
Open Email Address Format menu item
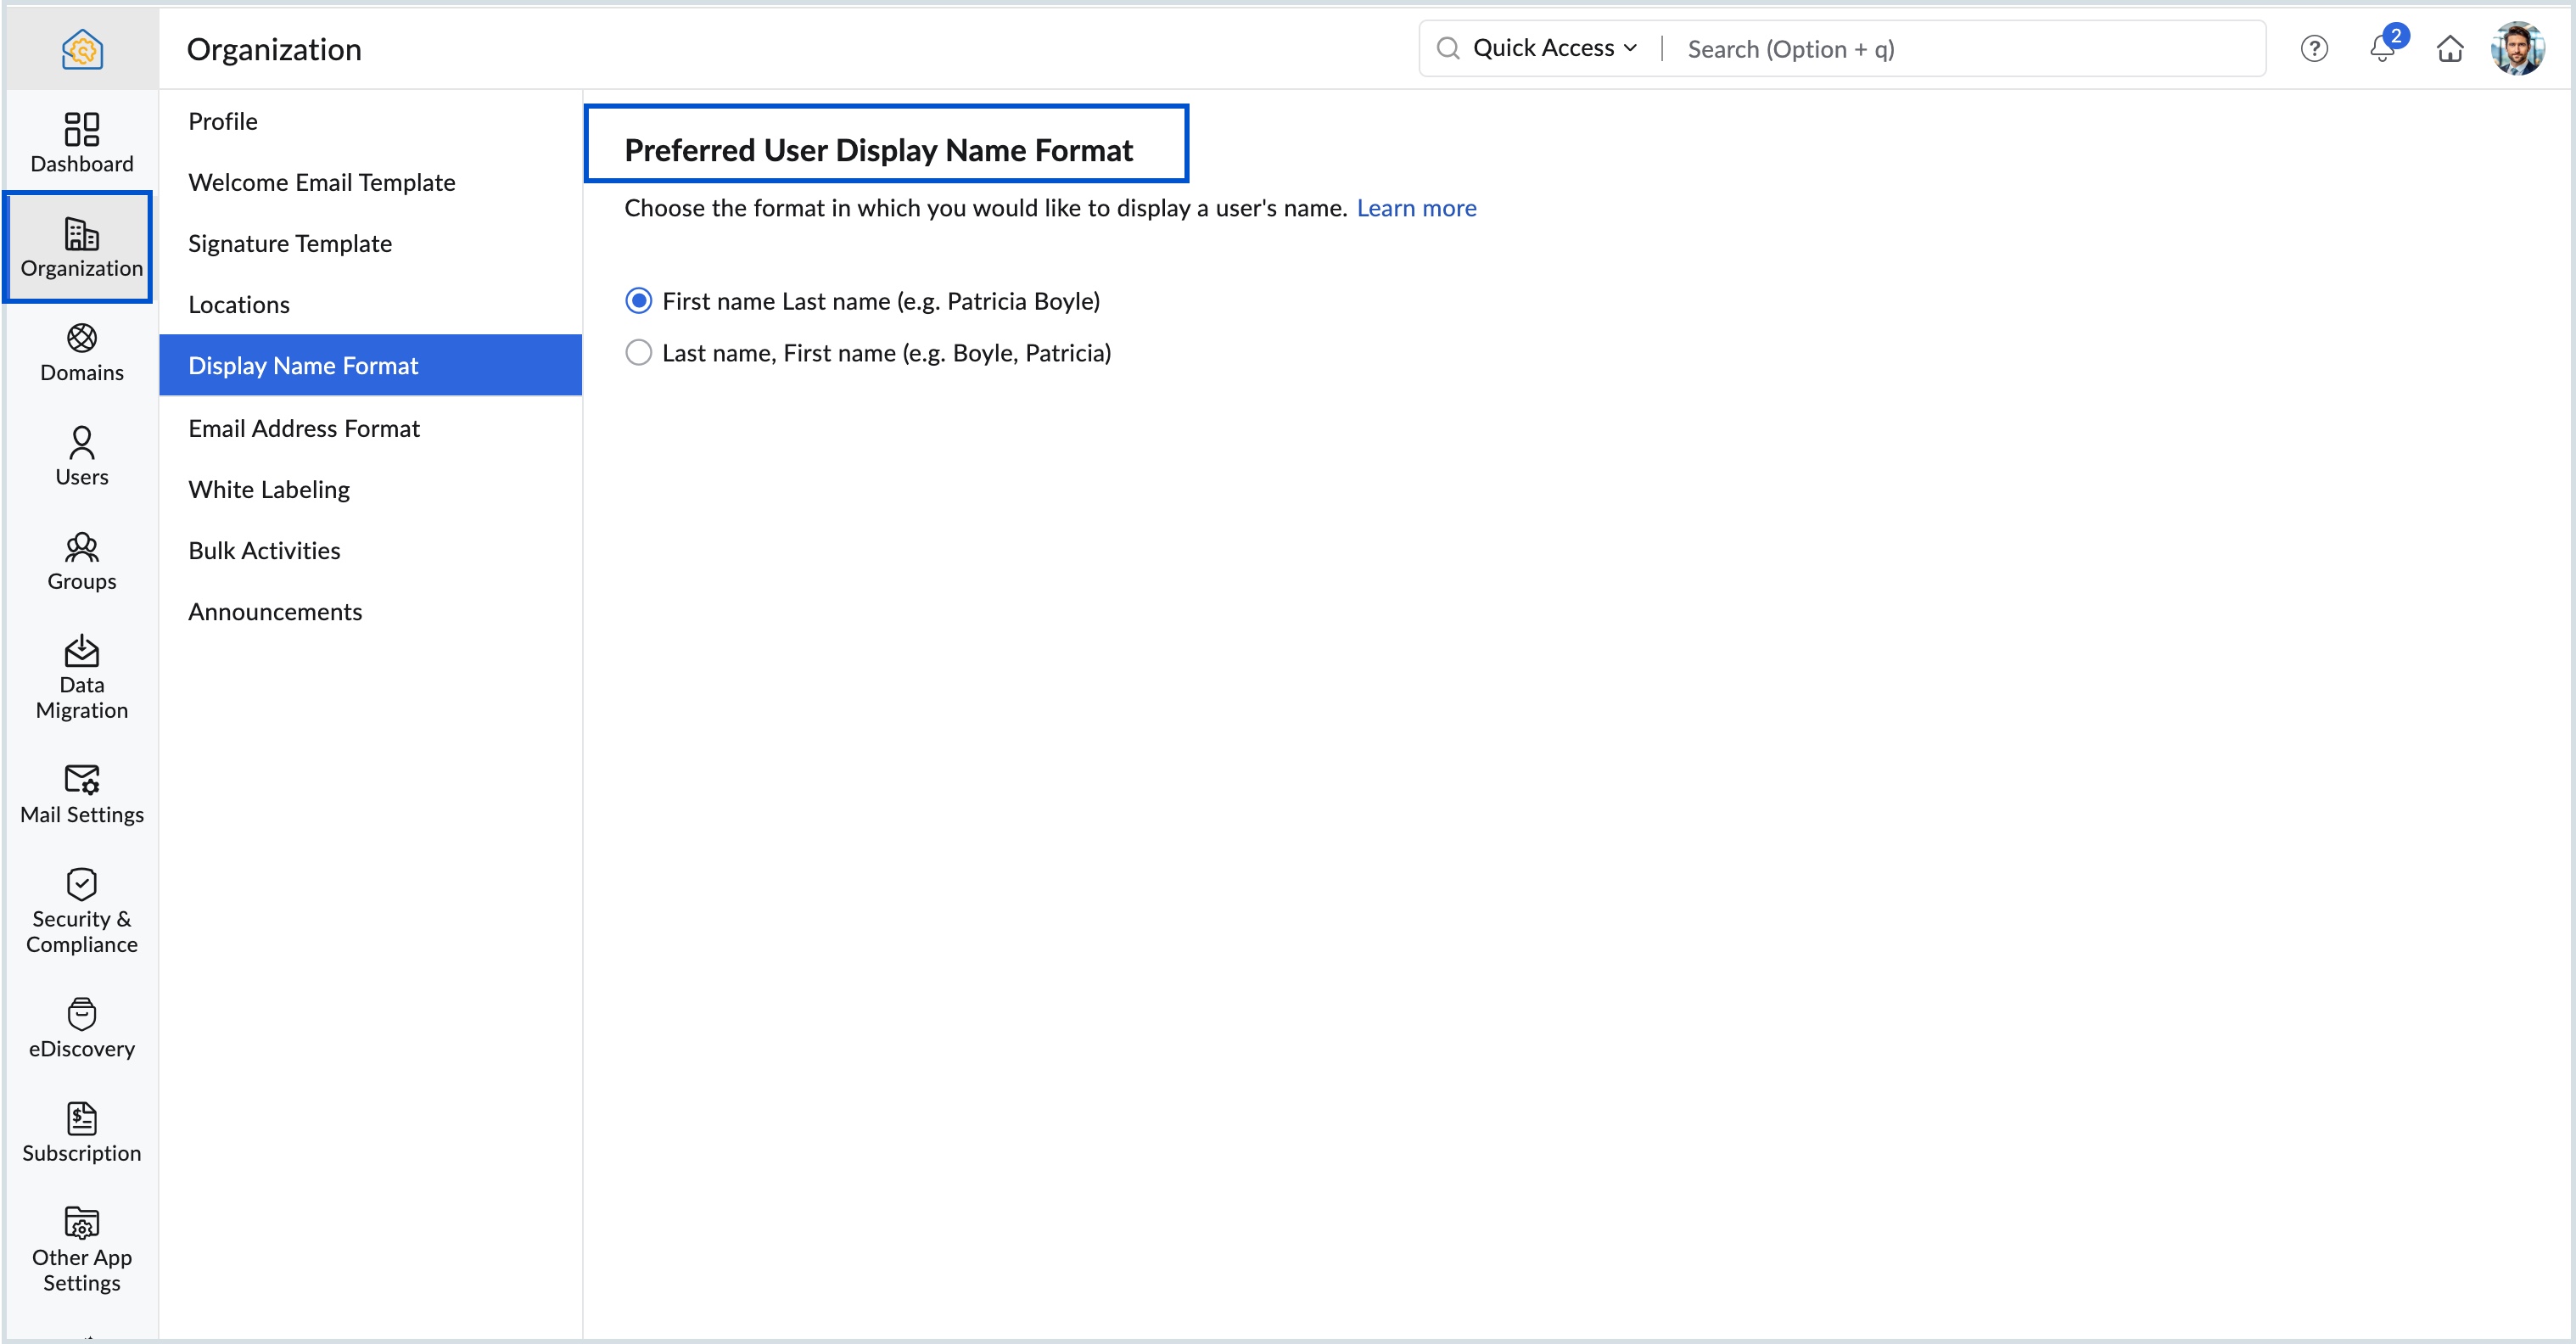click(304, 428)
